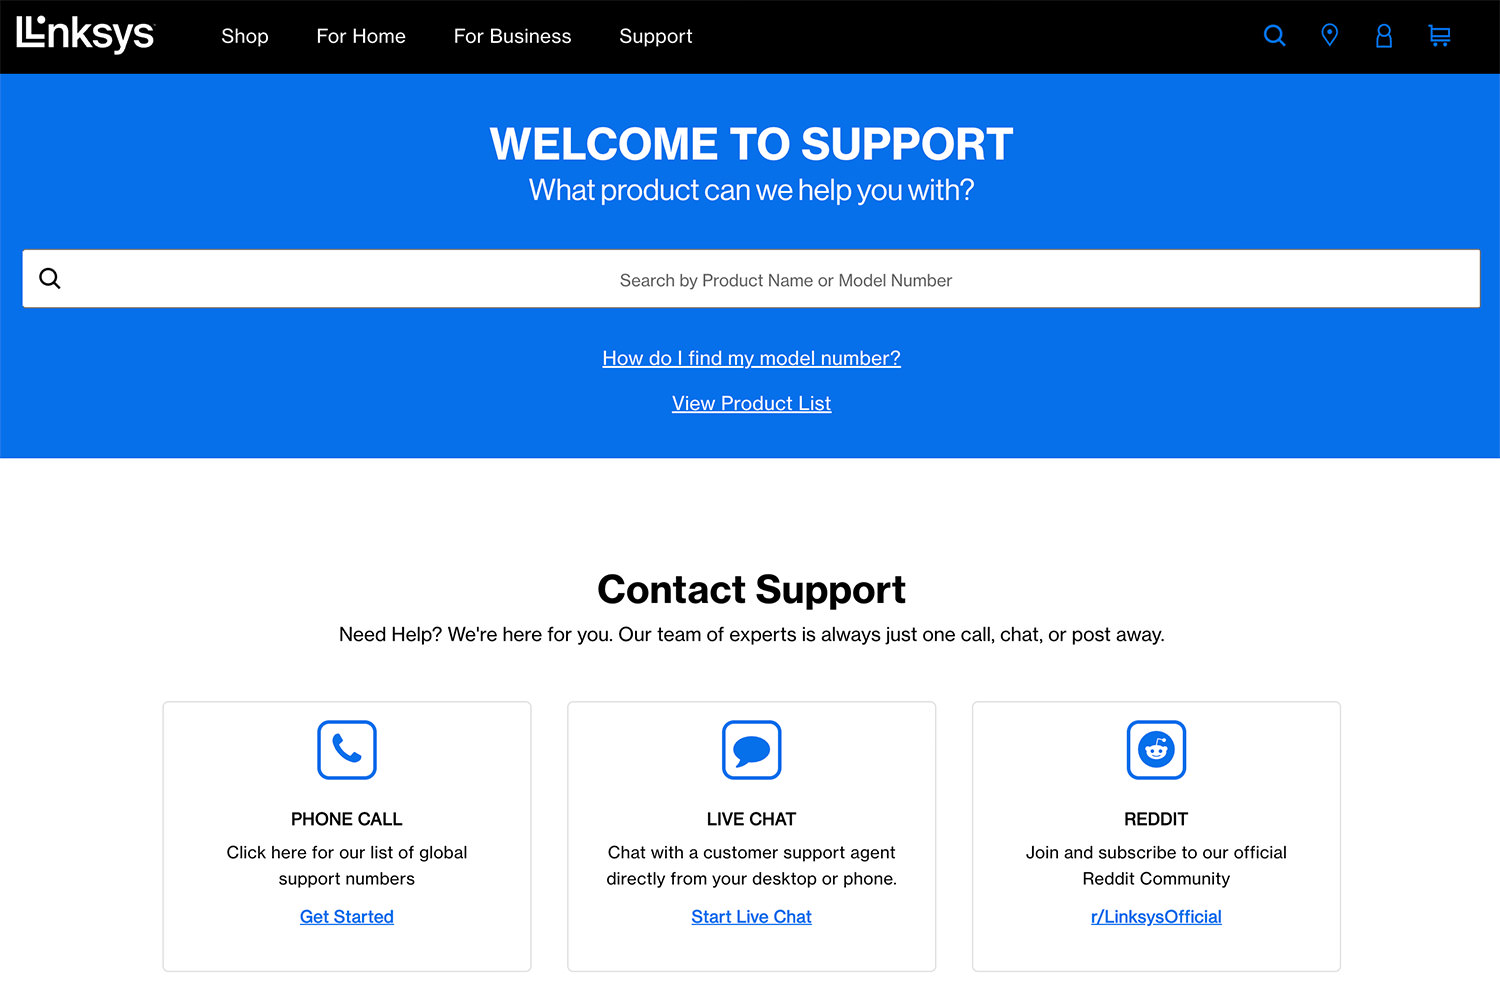Open the For Home menu
1500x1000 pixels.
(361, 36)
